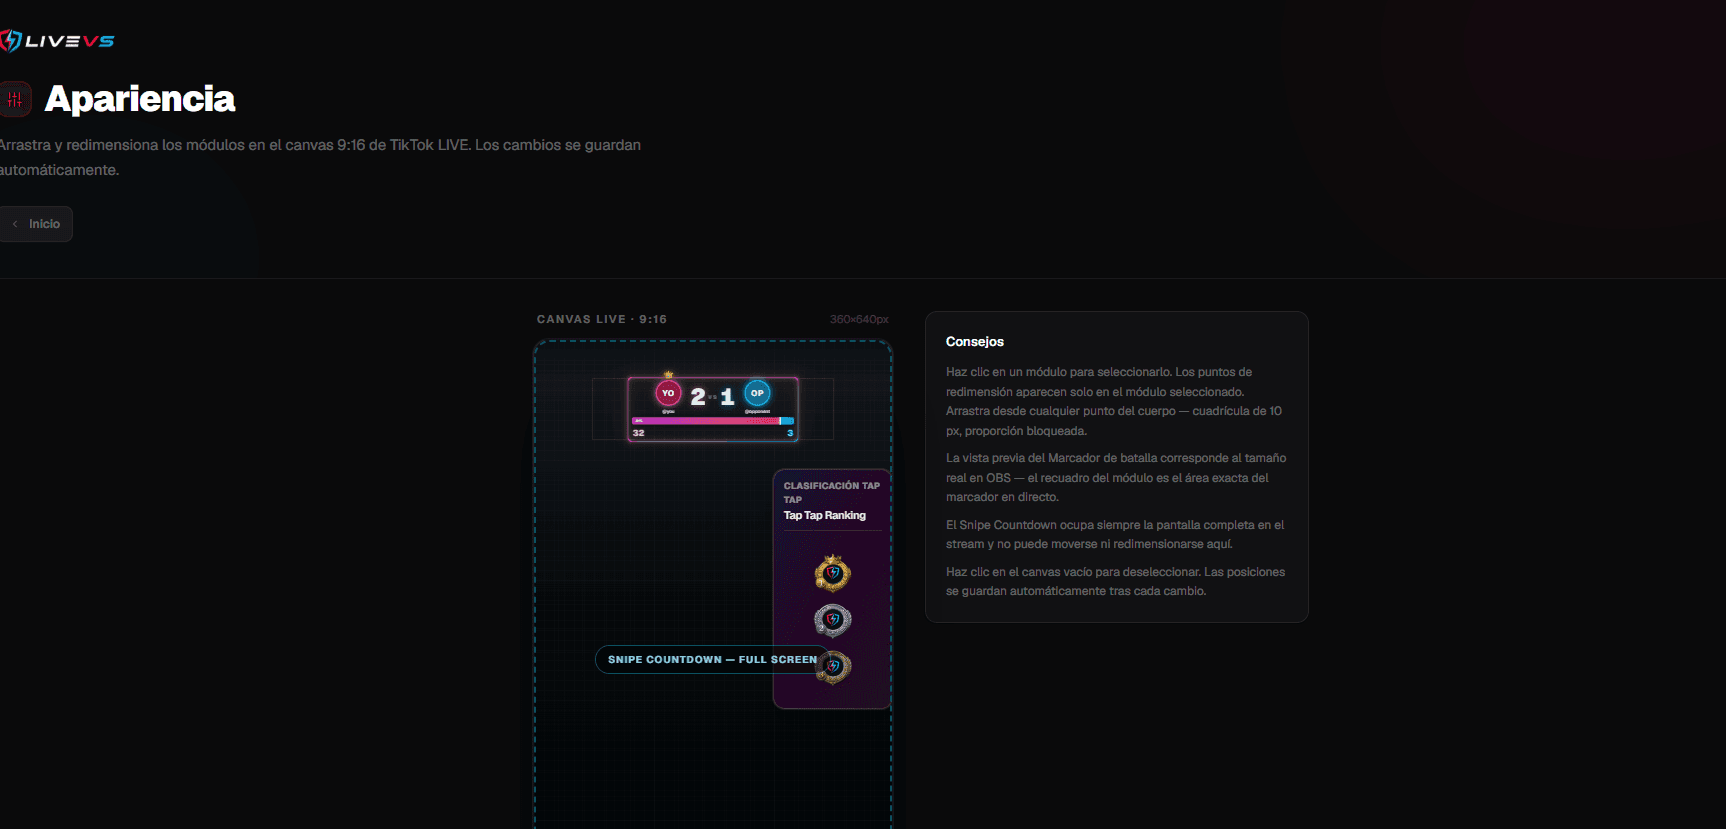The width and height of the screenshot is (1726, 829).
Task: Go back with the Inicio button
Action: [x=36, y=224]
